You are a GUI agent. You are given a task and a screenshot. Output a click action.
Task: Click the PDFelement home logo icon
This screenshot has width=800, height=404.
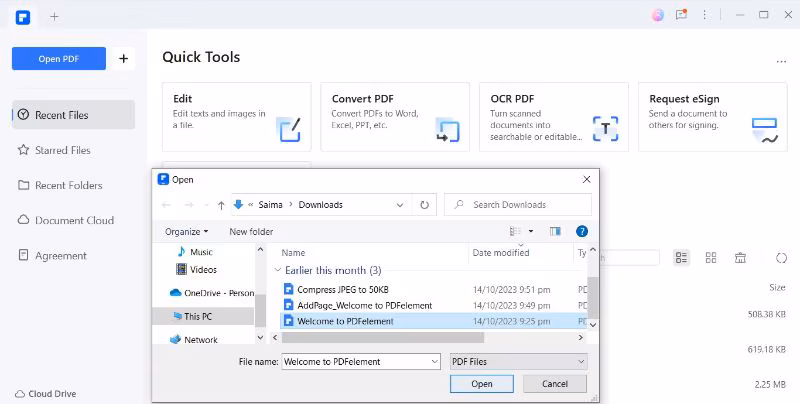point(23,17)
